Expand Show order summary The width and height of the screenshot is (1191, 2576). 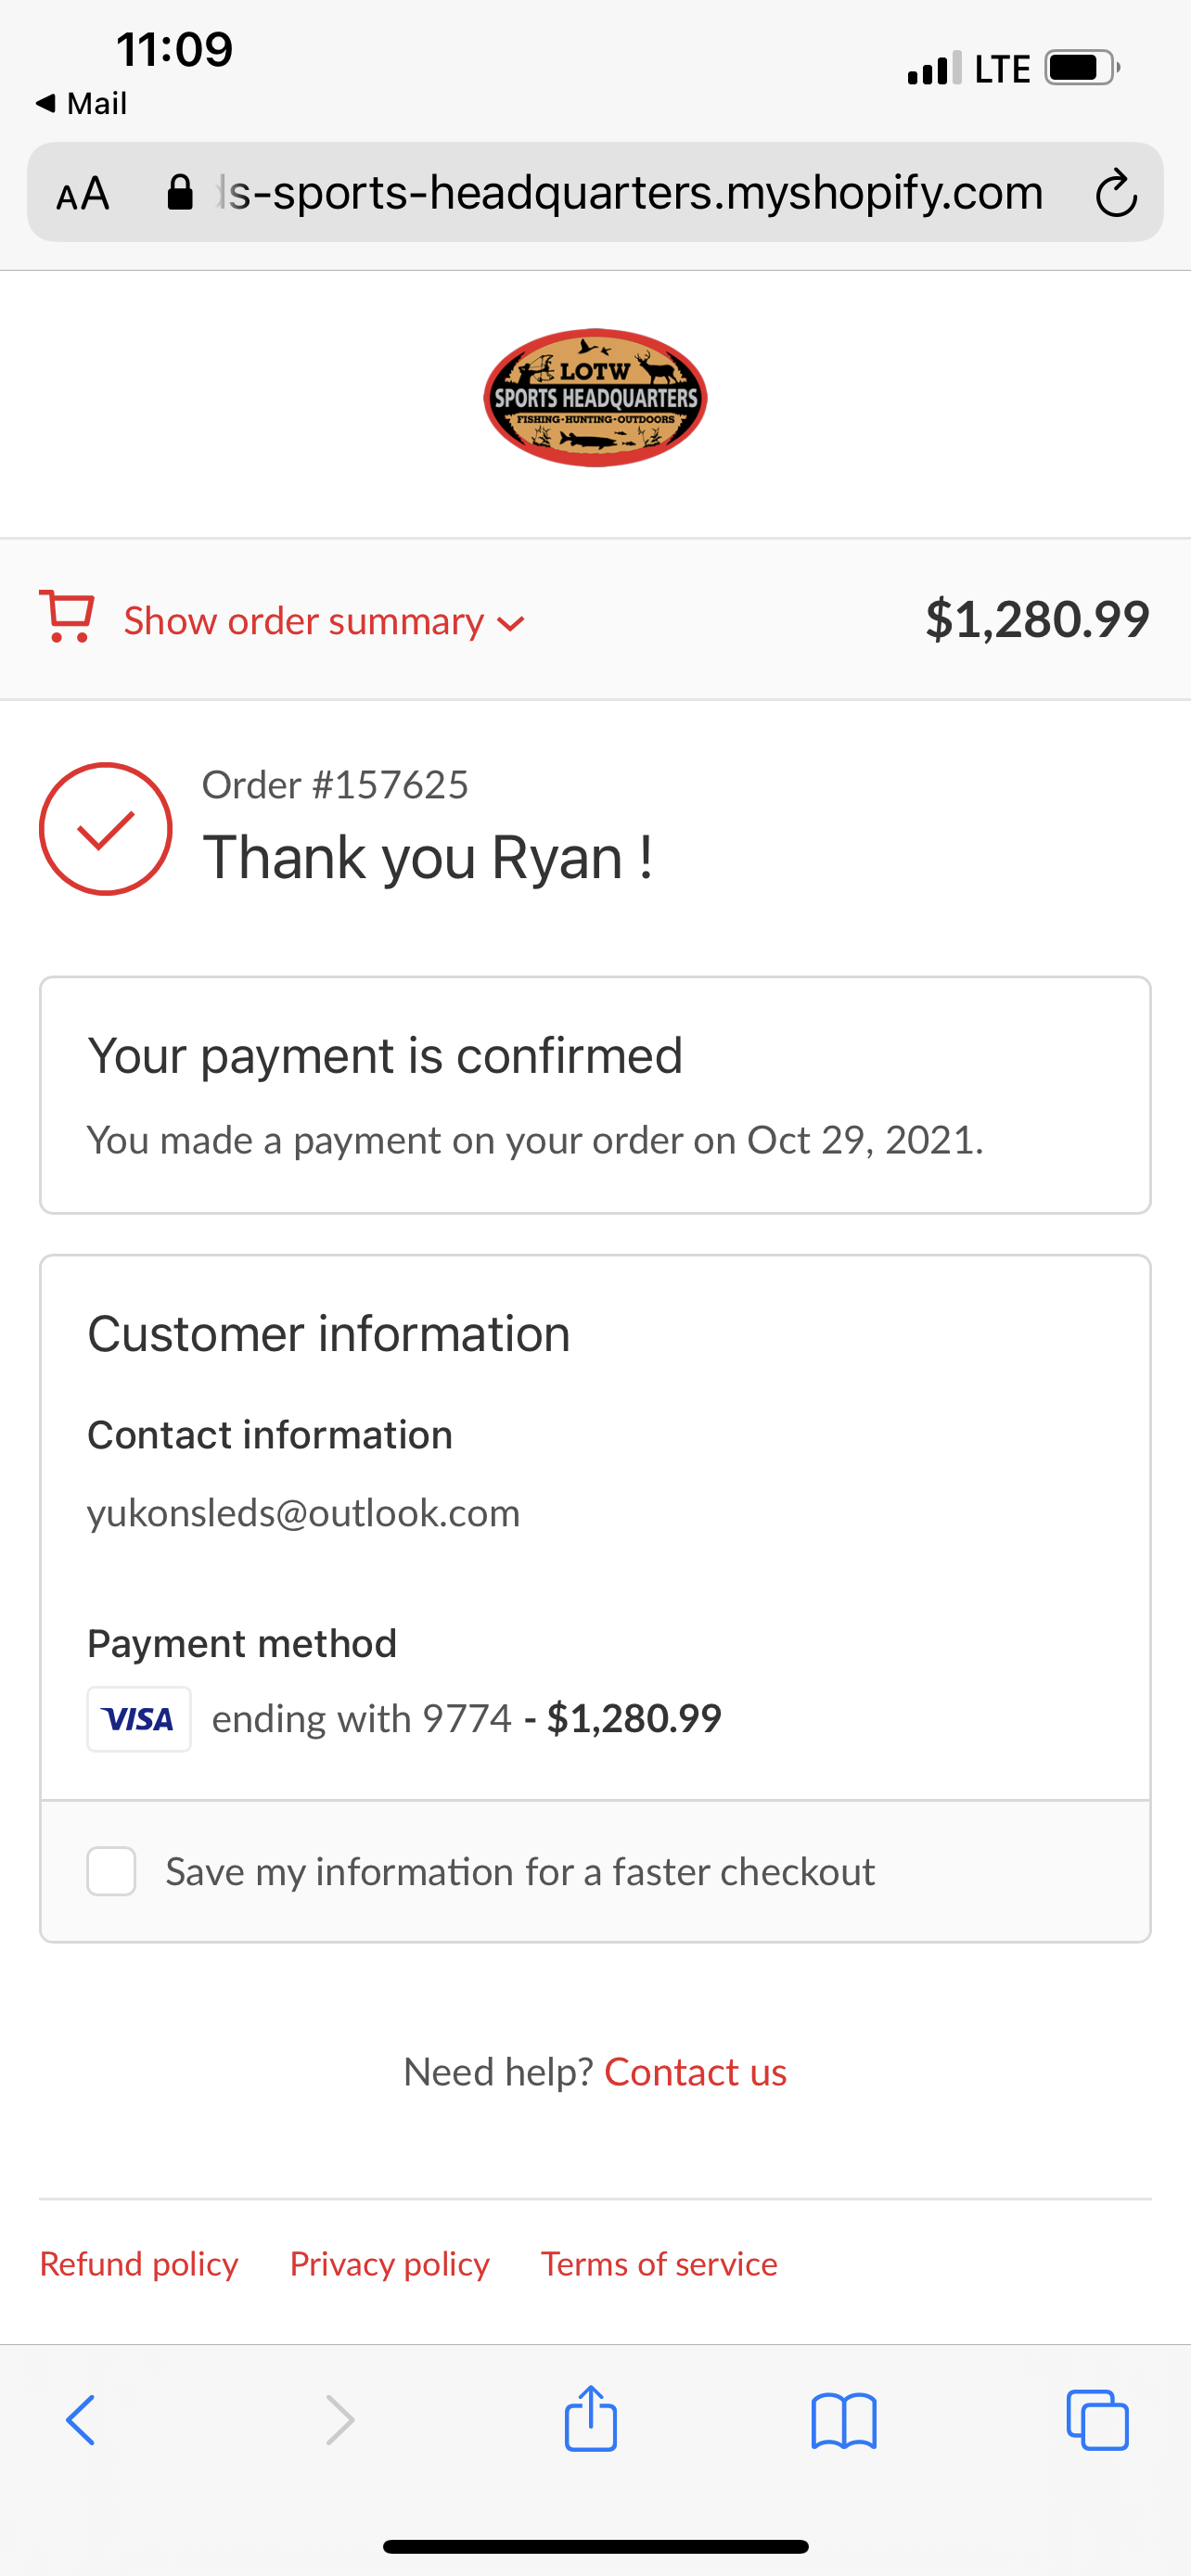(x=304, y=621)
